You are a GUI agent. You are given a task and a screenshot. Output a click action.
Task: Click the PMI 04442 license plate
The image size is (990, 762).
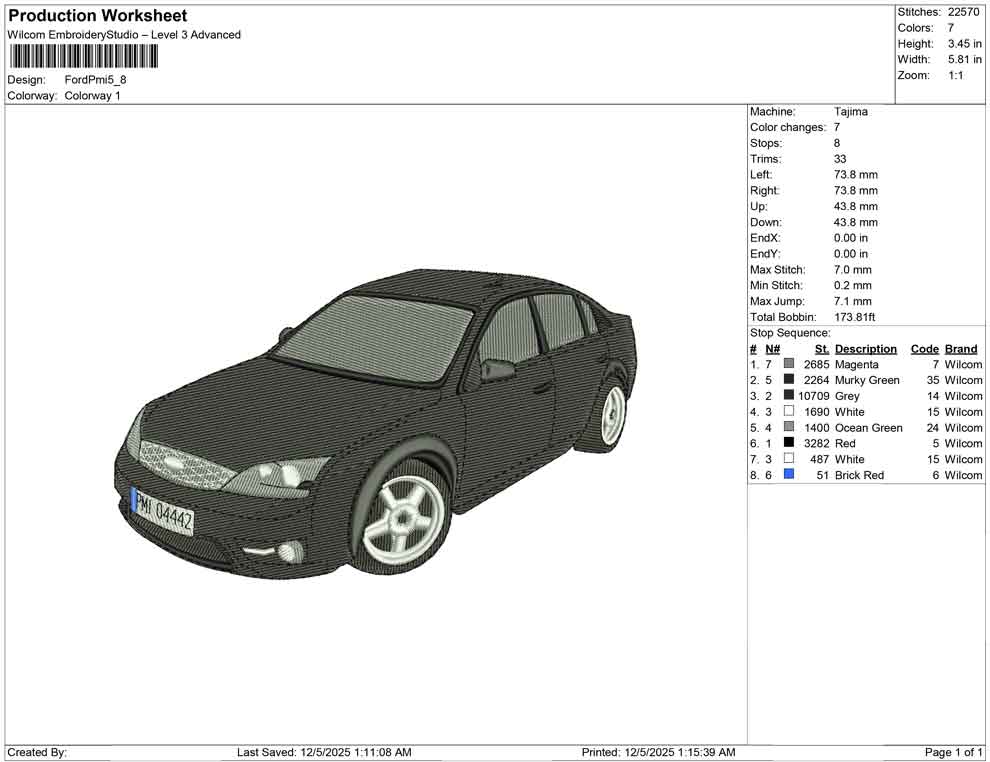[164, 512]
